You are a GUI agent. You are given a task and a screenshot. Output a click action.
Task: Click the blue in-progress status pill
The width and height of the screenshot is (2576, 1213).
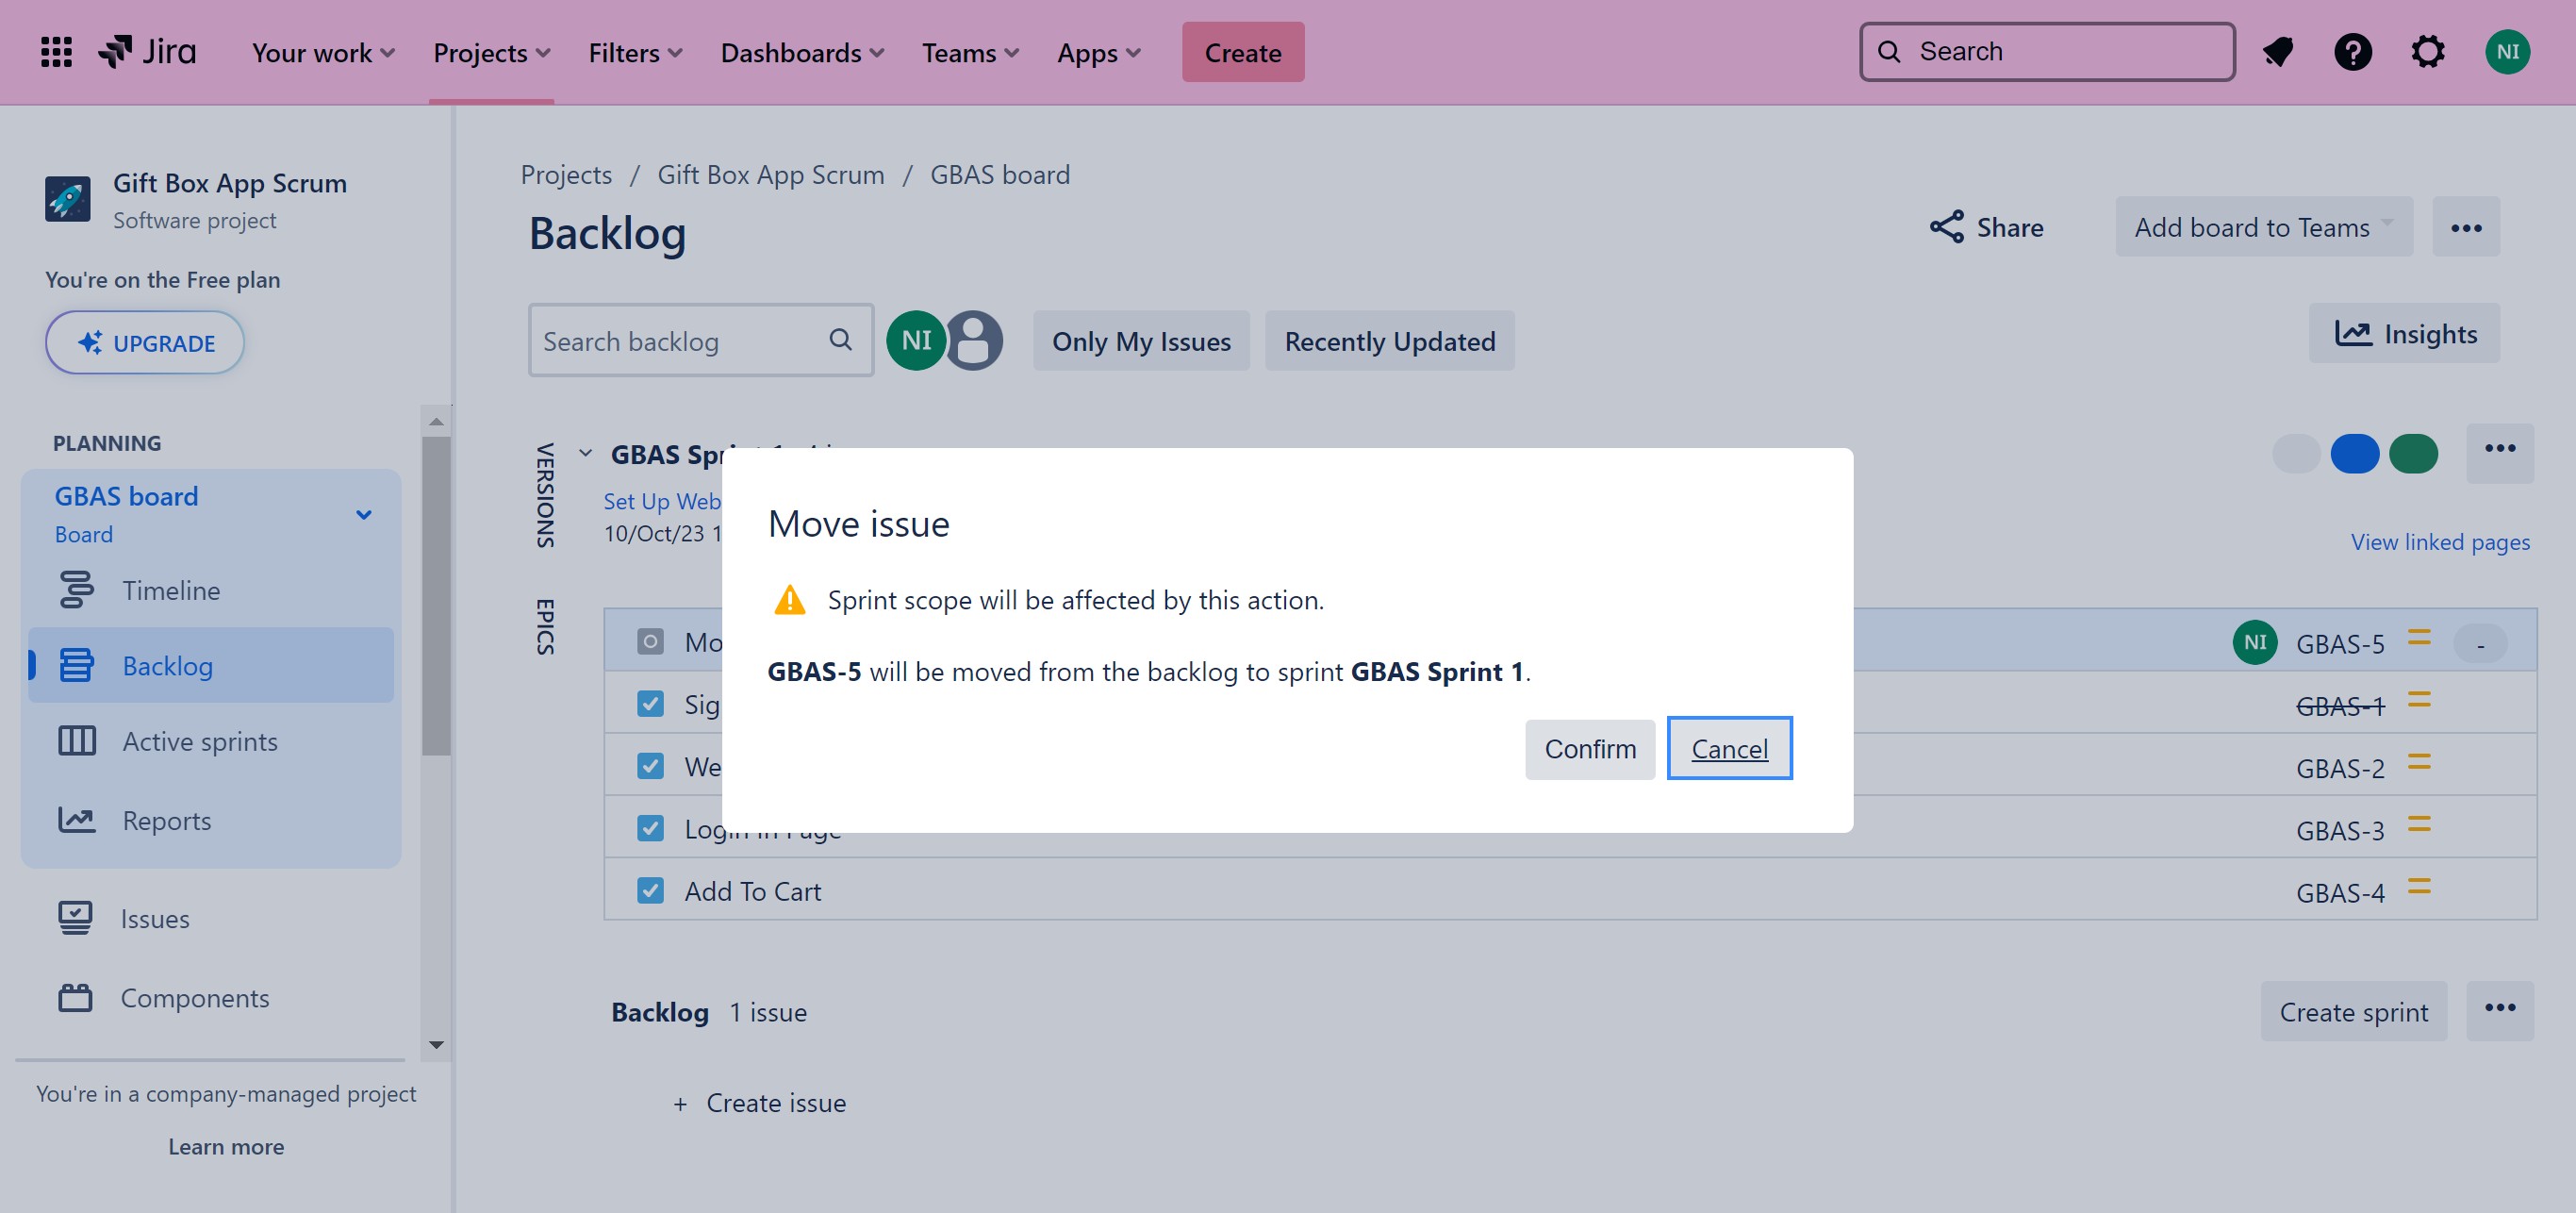coord(2354,454)
